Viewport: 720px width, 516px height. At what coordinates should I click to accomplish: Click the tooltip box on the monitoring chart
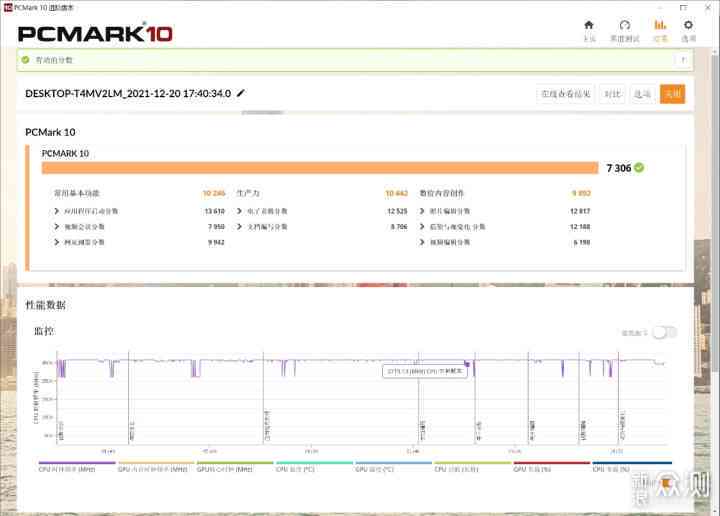[x=425, y=371]
